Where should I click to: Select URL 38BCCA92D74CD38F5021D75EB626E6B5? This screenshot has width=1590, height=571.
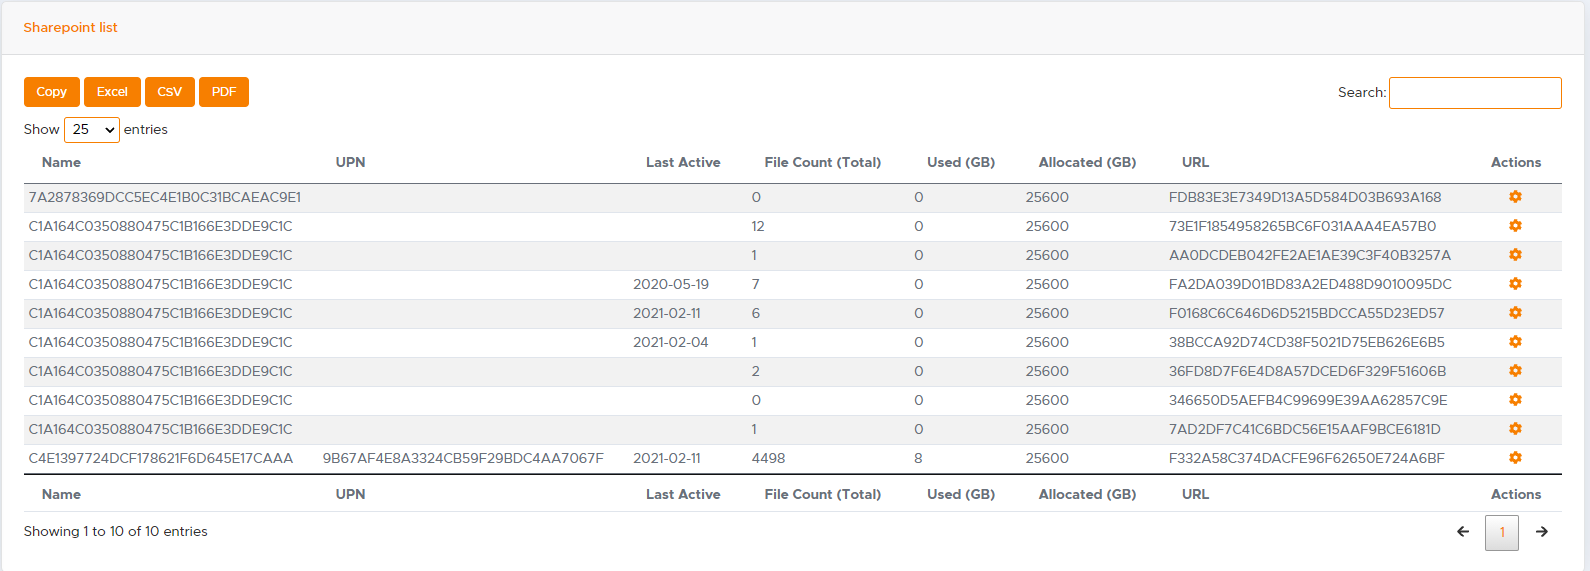pos(1307,342)
